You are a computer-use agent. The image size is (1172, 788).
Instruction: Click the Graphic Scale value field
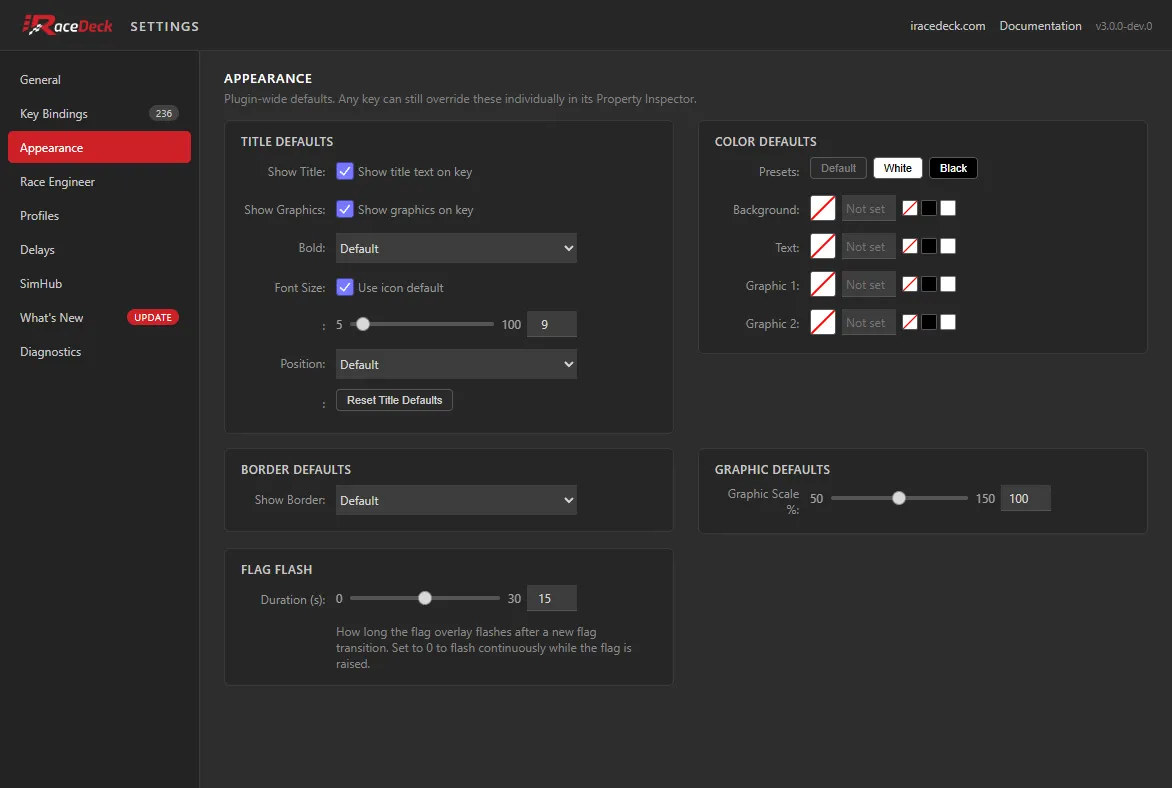1026,498
